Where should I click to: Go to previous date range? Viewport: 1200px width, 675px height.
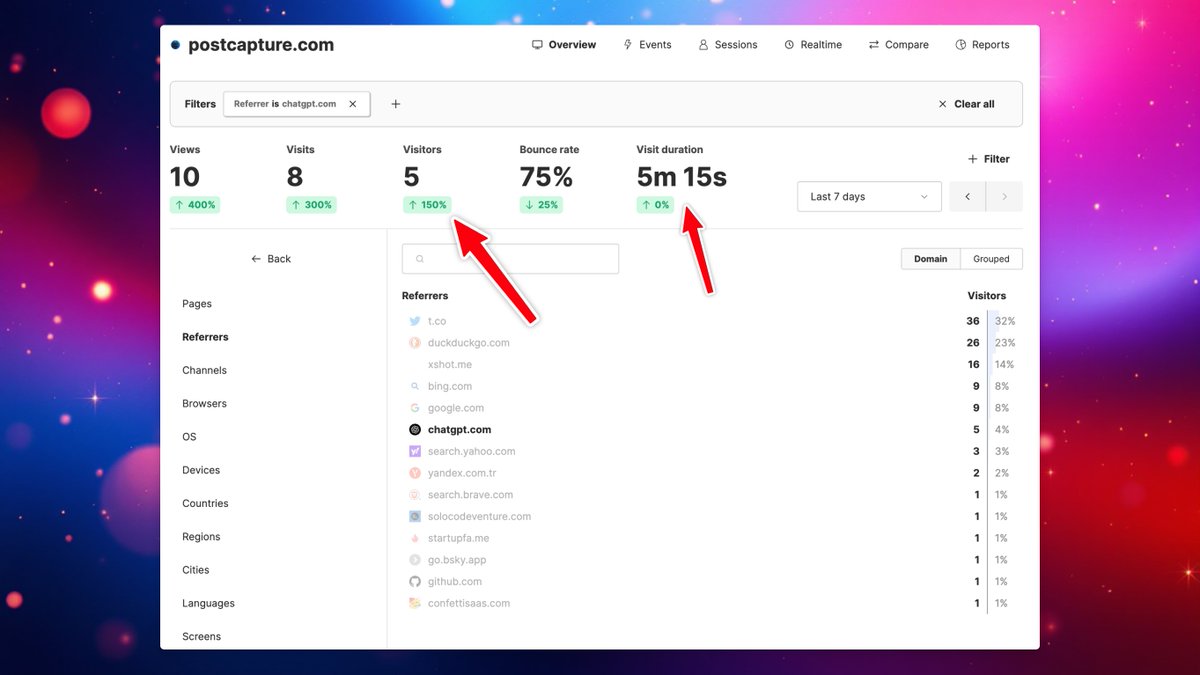[968, 197]
